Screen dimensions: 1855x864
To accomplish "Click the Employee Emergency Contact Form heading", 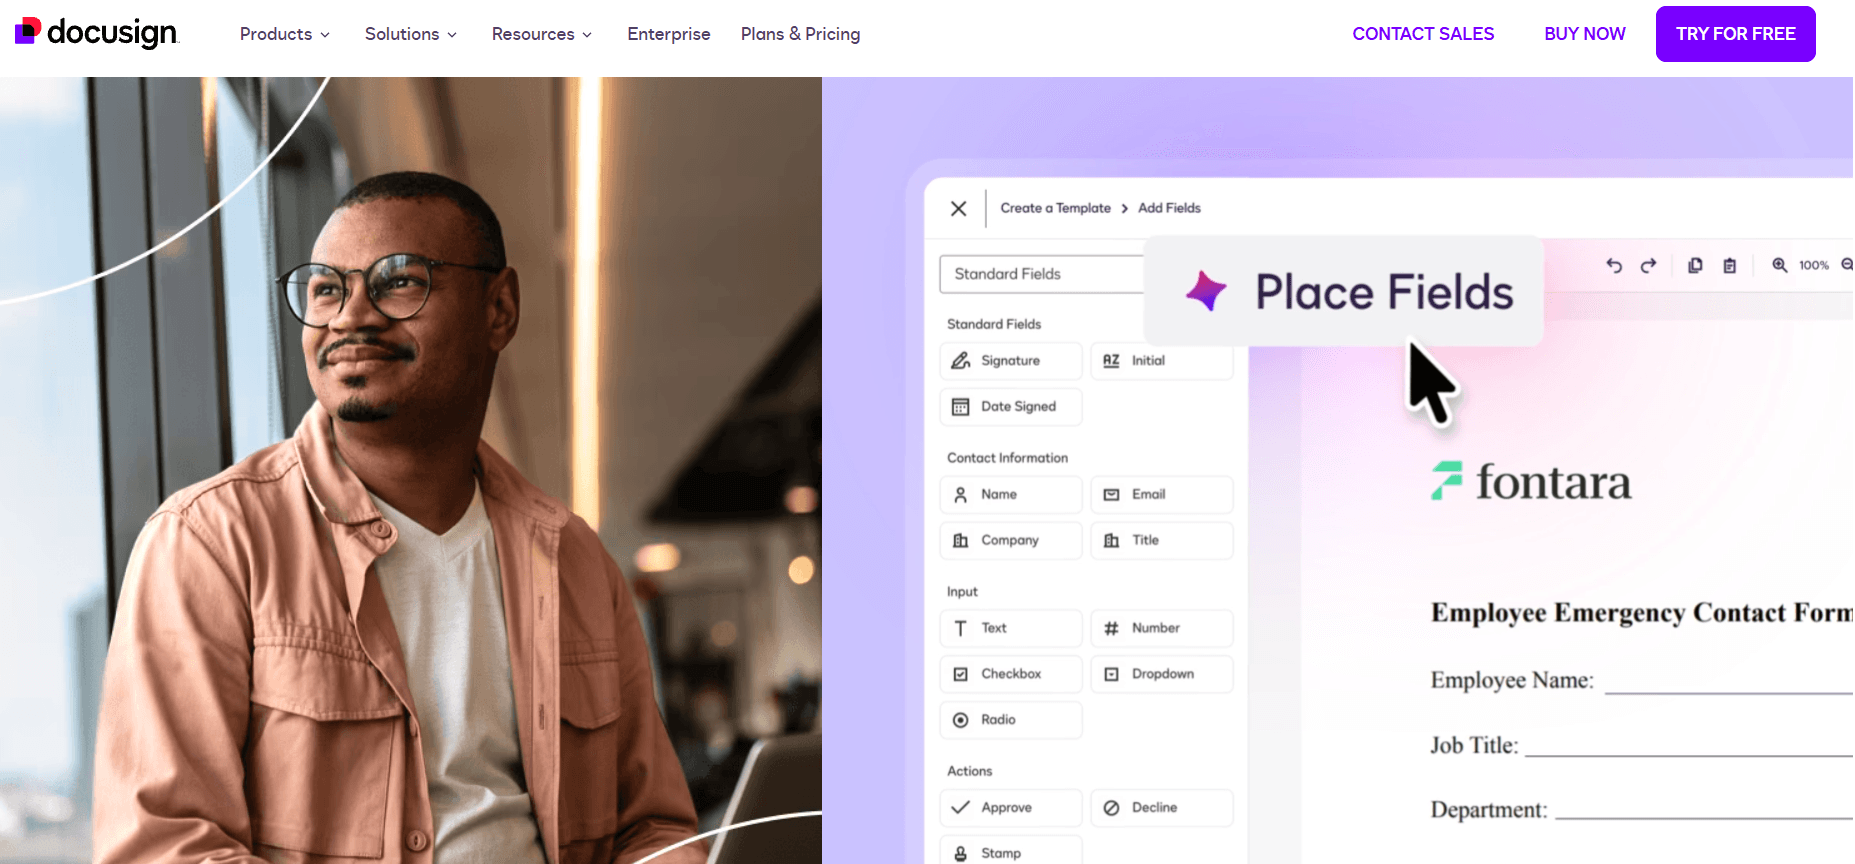I will (1642, 612).
